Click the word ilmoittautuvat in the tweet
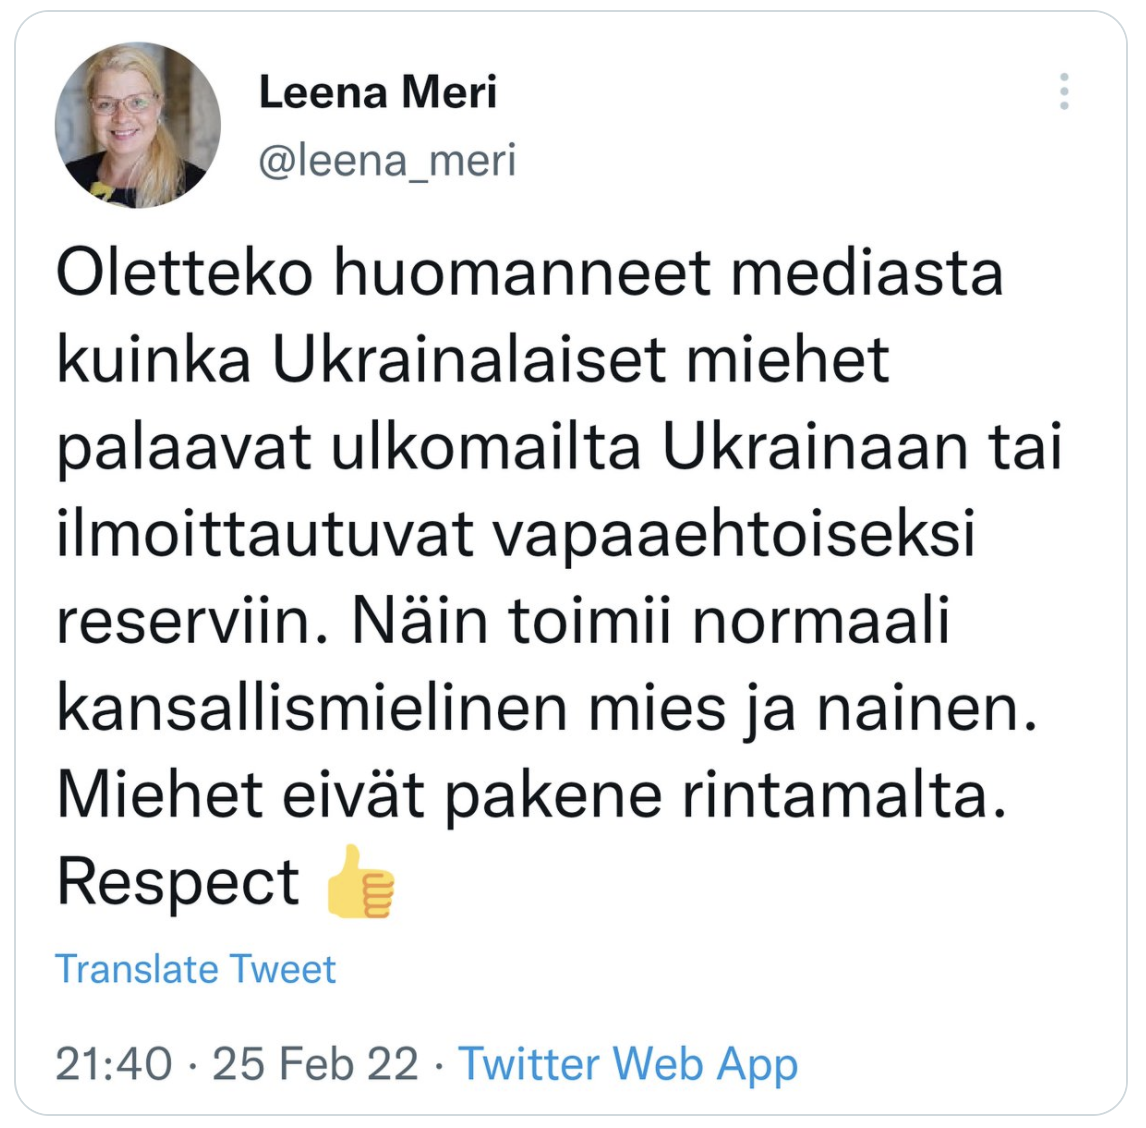Screen dimensions: 1146x1128 (x=265, y=534)
